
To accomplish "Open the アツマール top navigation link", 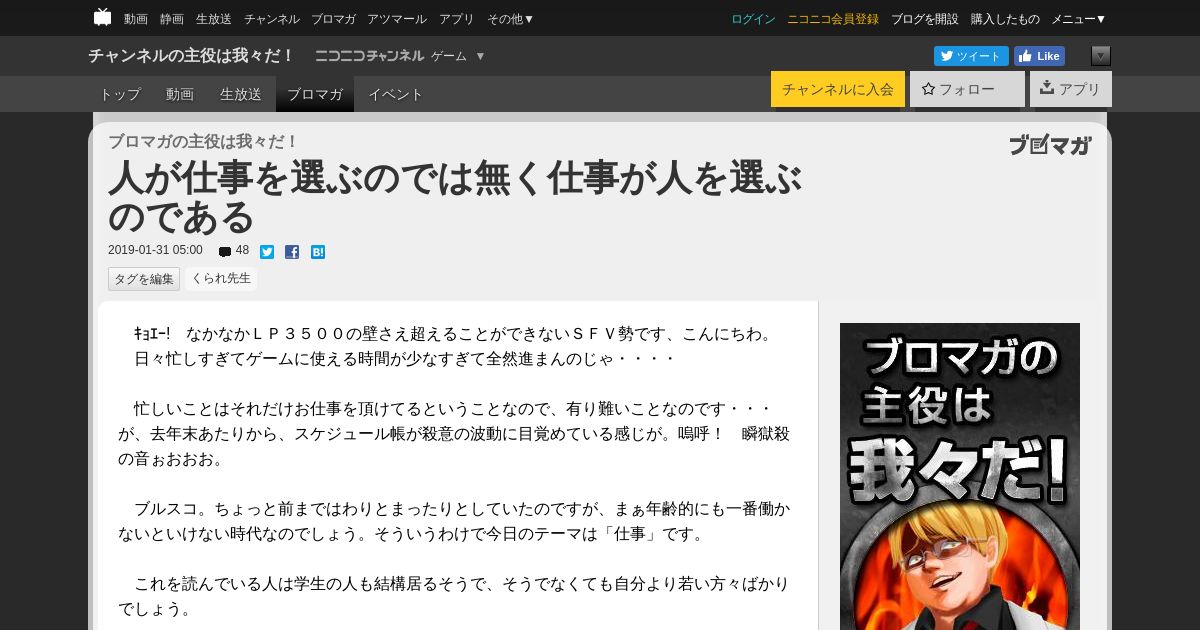I will (x=397, y=19).
